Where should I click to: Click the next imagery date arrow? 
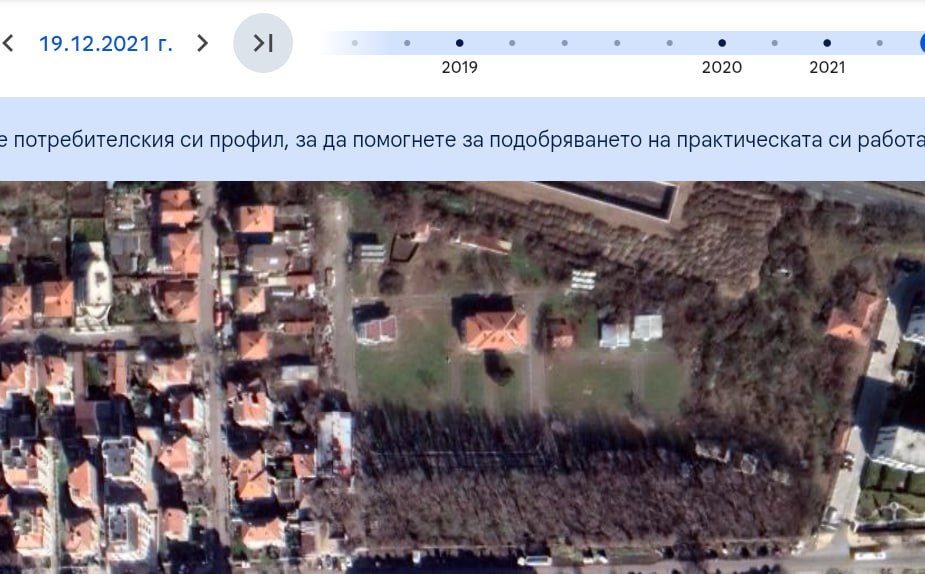[202, 43]
